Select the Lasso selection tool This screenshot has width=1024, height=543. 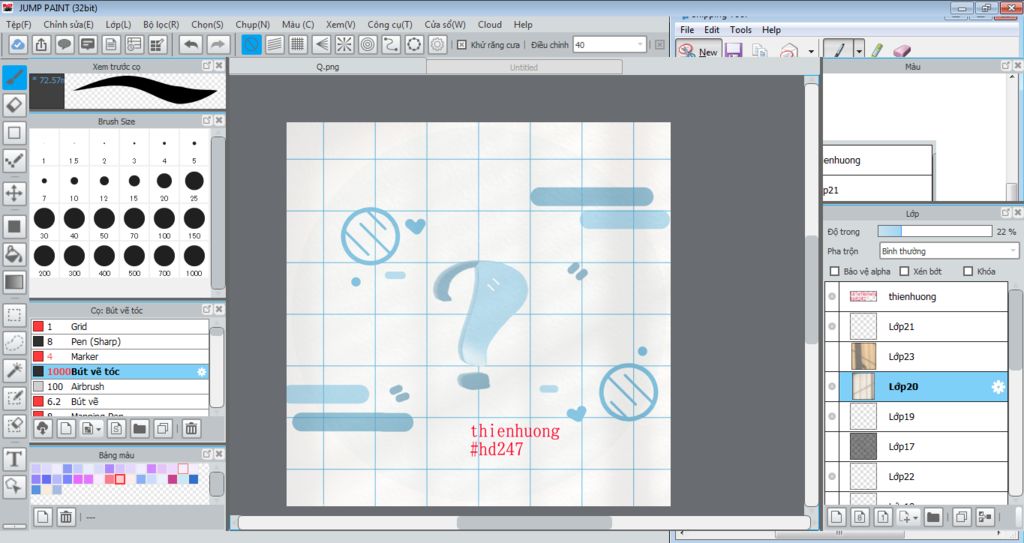(x=14, y=342)
